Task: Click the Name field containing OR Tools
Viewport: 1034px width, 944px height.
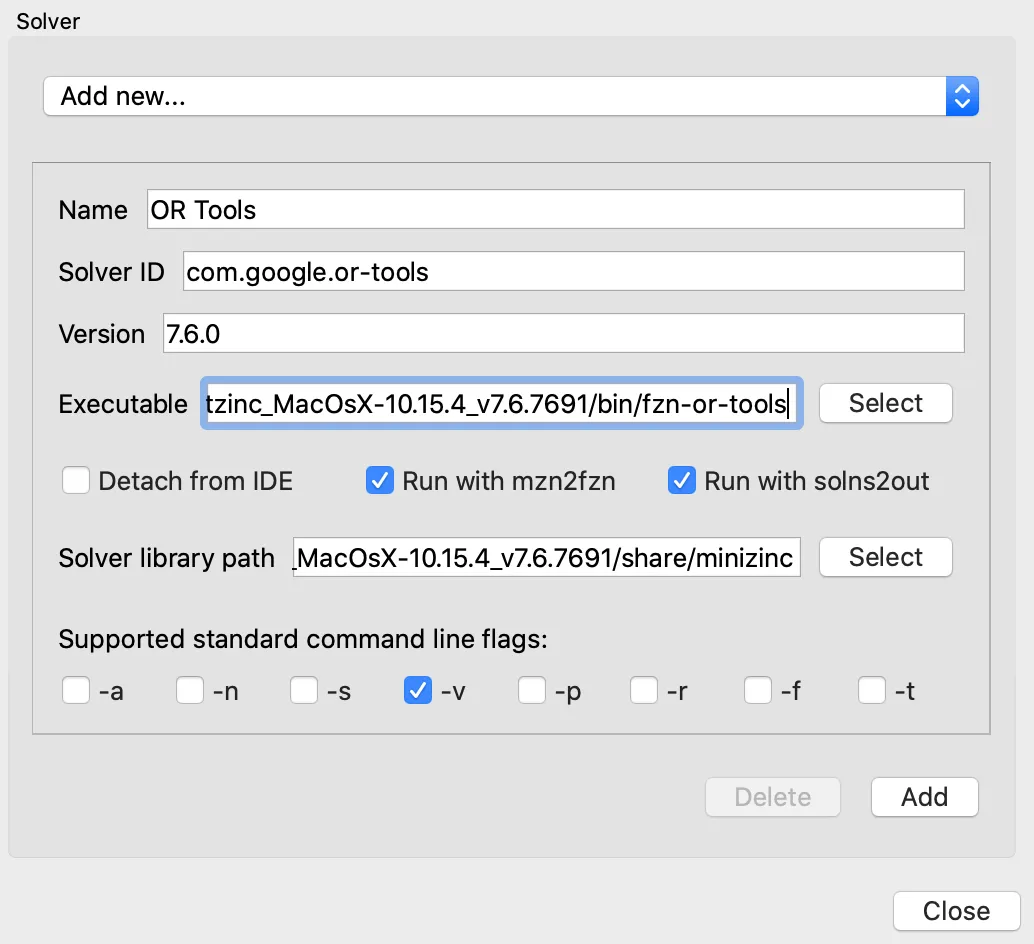Action: 555,210
